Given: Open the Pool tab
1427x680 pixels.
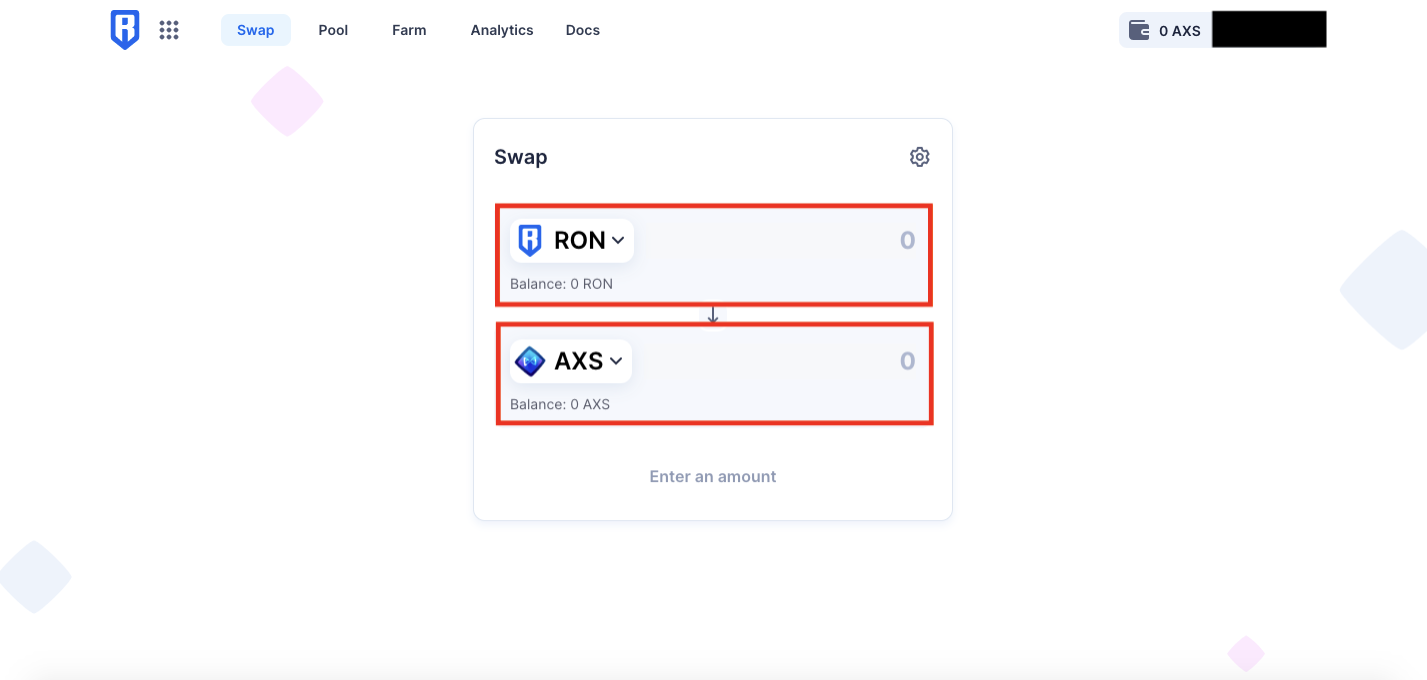Looking at the screenshot, I should (333, 30).
